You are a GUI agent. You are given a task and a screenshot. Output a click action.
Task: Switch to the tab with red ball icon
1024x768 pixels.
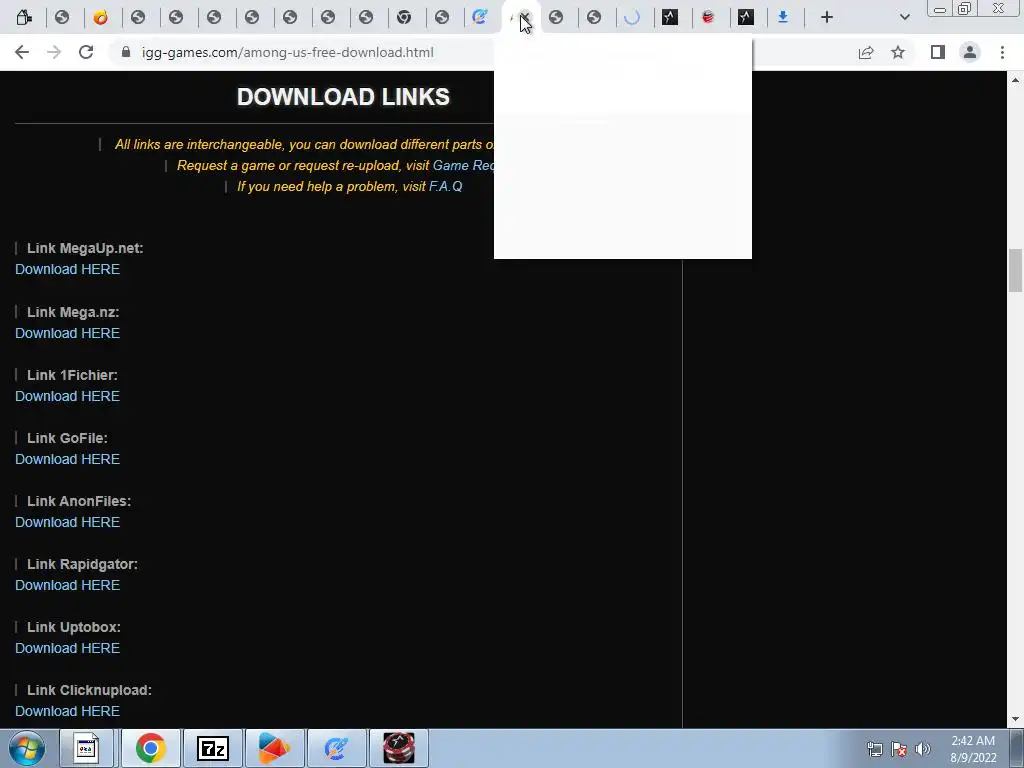[x=708, y=17]
